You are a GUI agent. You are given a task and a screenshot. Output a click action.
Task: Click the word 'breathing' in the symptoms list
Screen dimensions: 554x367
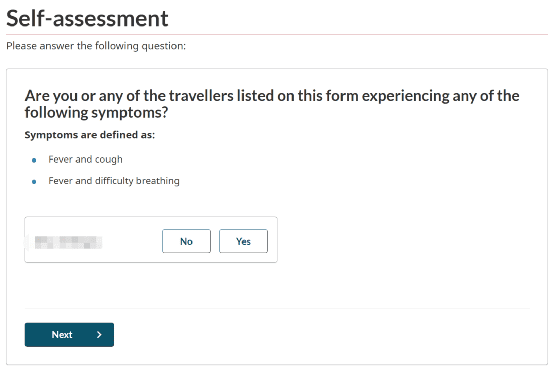click(x=158, y=181)
